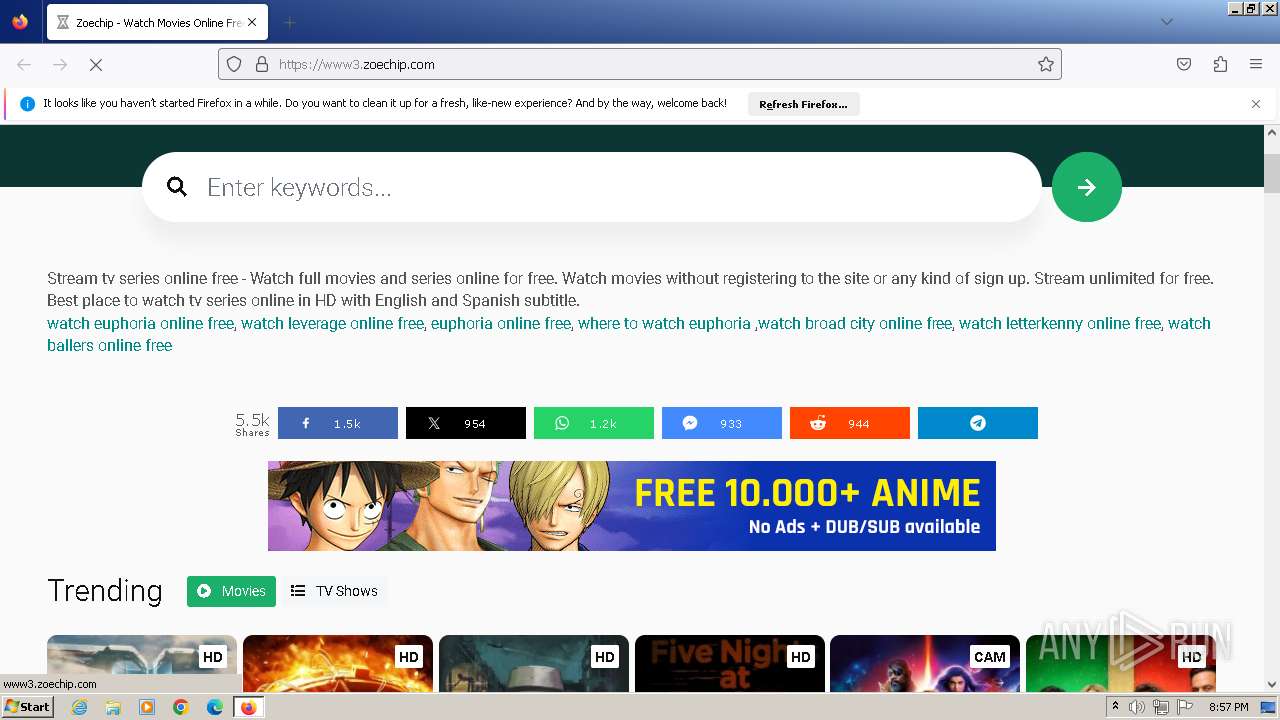Screen dimensions: 1280x720
Task: Go forward with the browser forward arrow
Action: click(60, 64)
